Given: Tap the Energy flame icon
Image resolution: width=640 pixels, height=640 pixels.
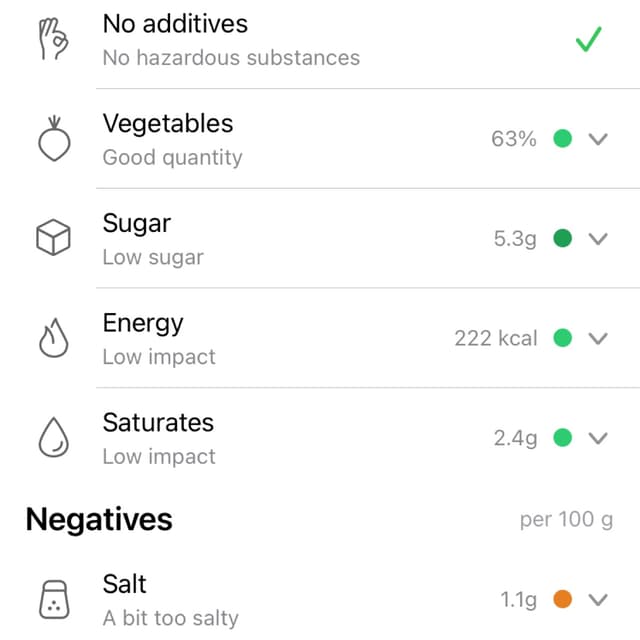Looking at the screenshot, I should pyautogui.click(x=53, y=338).
